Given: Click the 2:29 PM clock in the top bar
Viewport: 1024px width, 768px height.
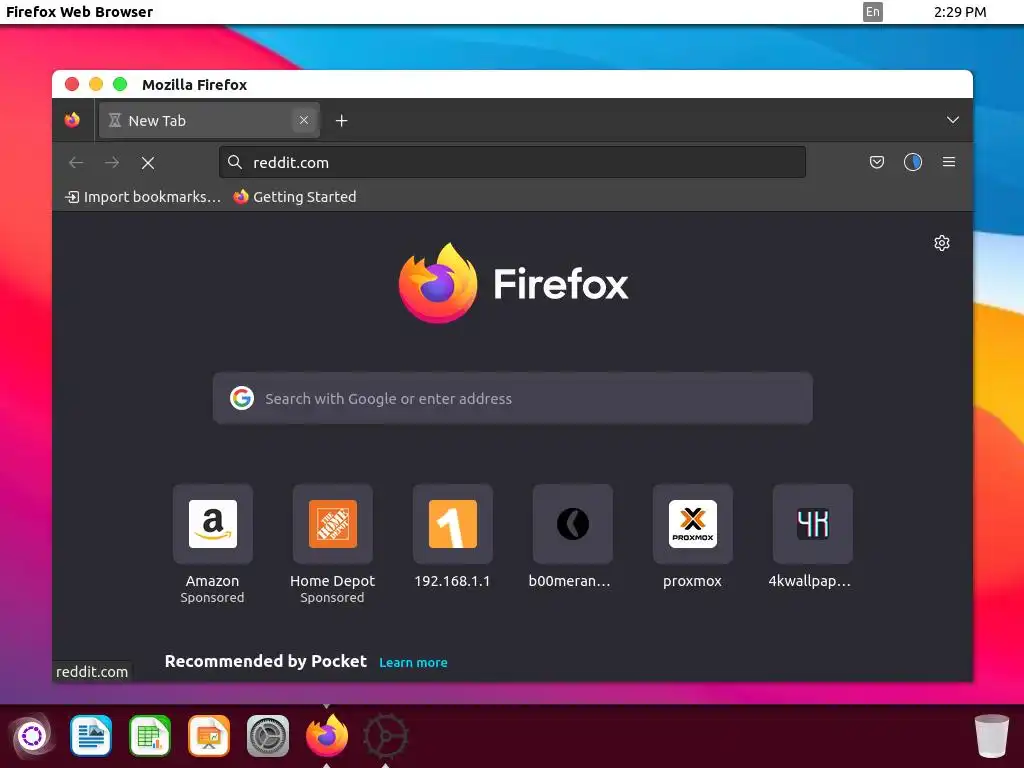Looking at the screenshot, I should pyautogui.click(x=959, y=12).
